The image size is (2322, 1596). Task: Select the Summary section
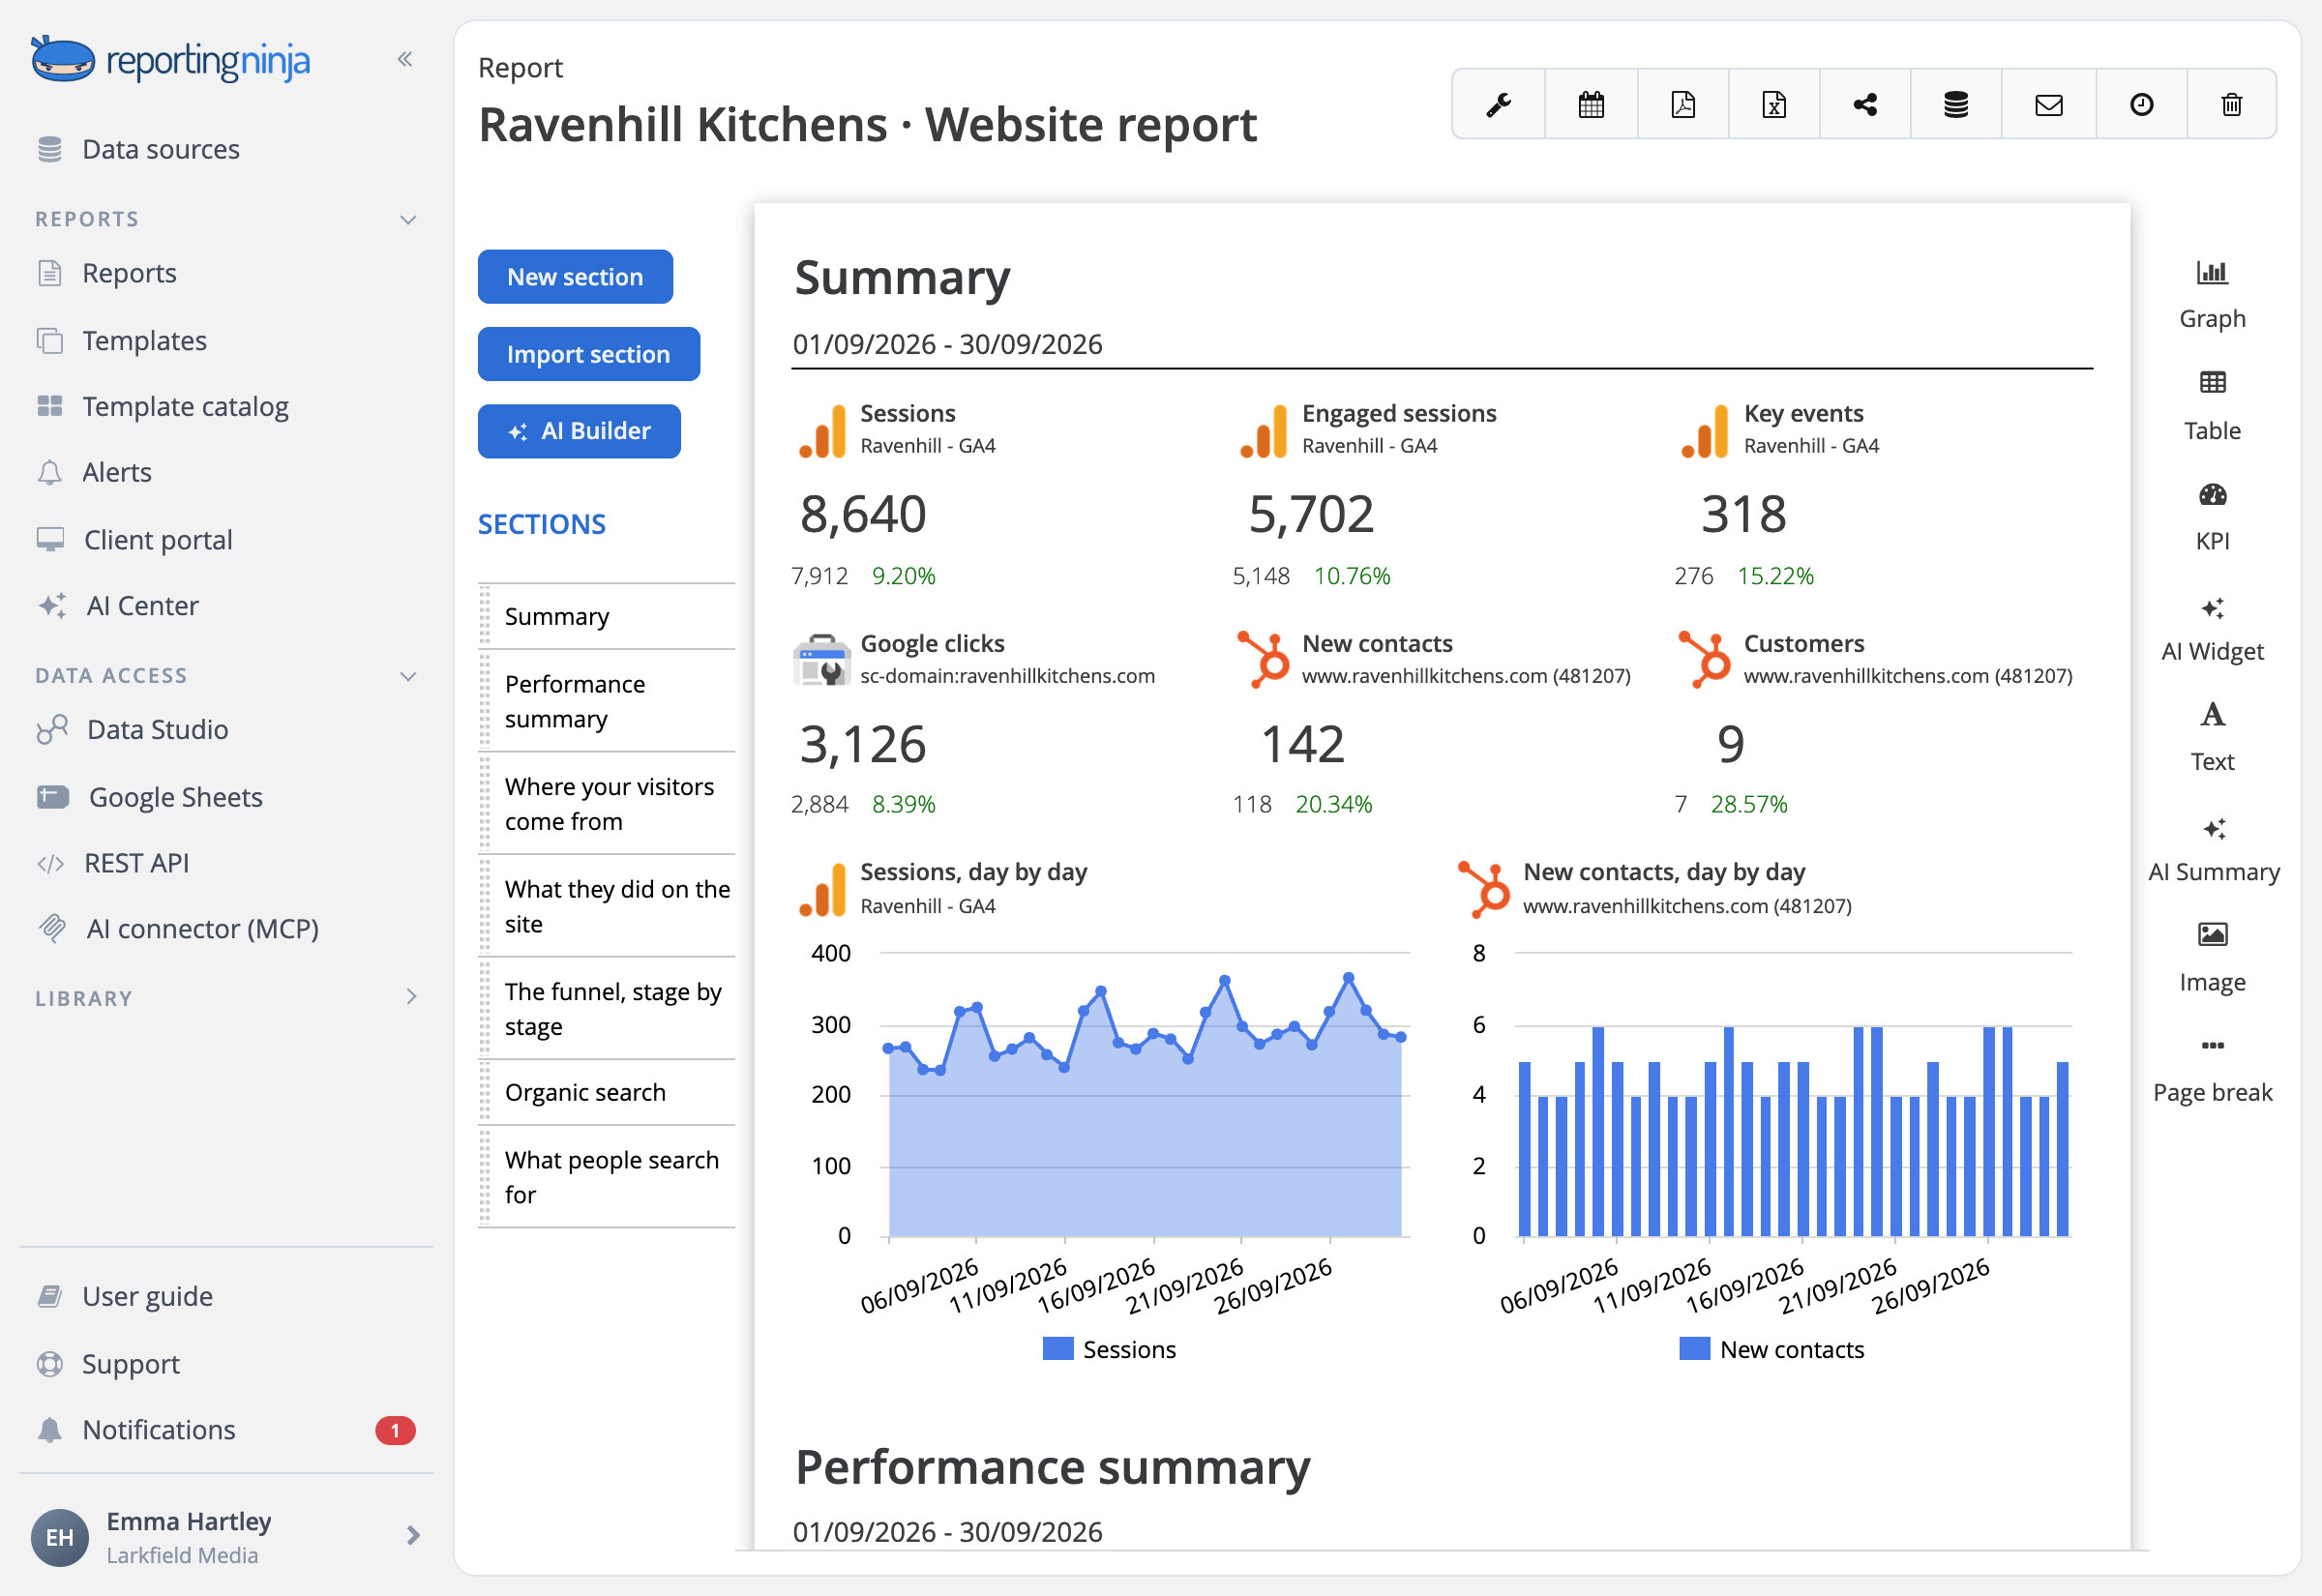[607, 616]
